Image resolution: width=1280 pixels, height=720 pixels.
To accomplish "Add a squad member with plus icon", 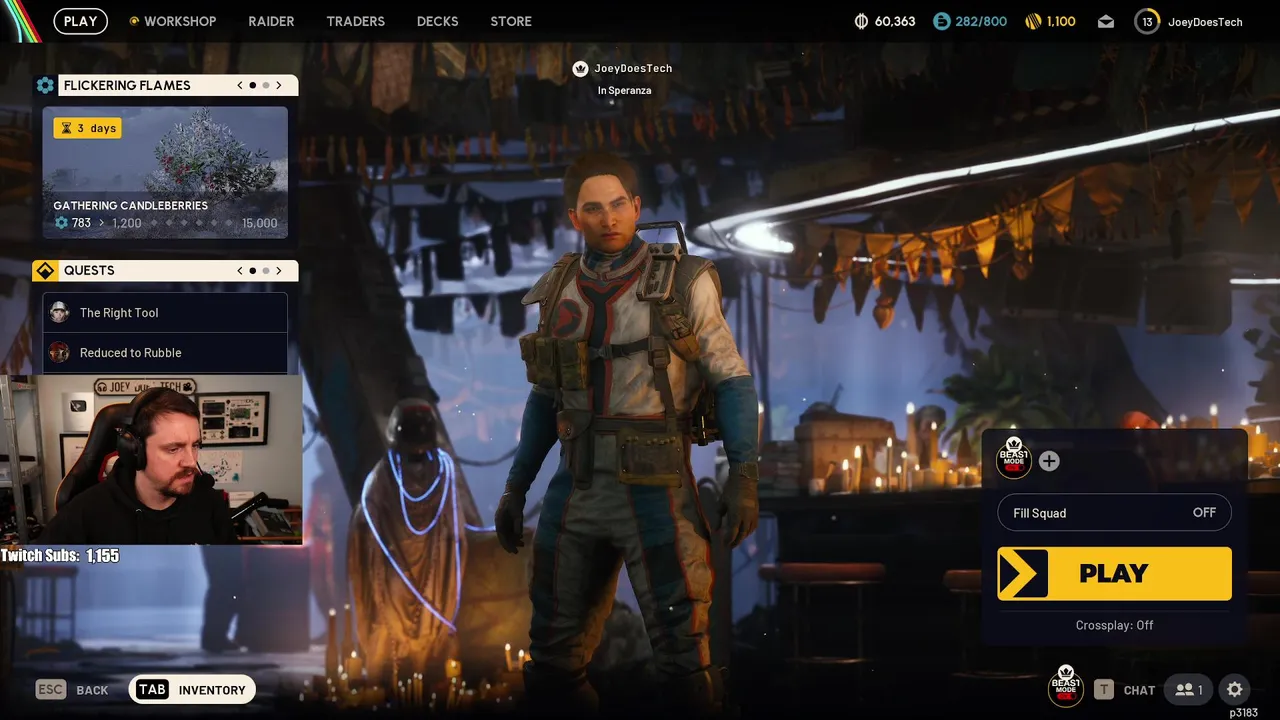I will (x=1048, y=461).
